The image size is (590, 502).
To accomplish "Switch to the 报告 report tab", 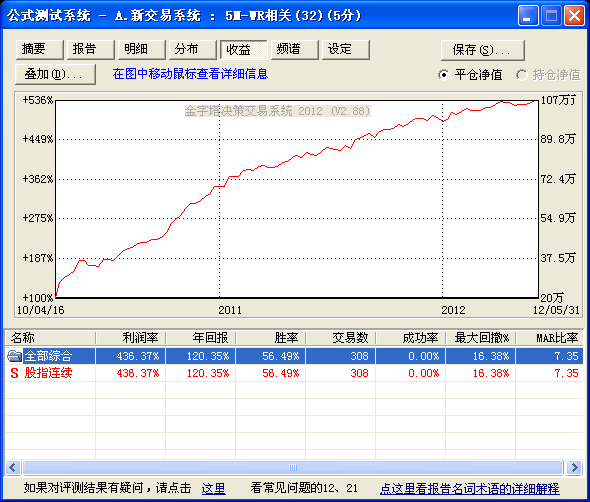I will click(x=90, y=50).
